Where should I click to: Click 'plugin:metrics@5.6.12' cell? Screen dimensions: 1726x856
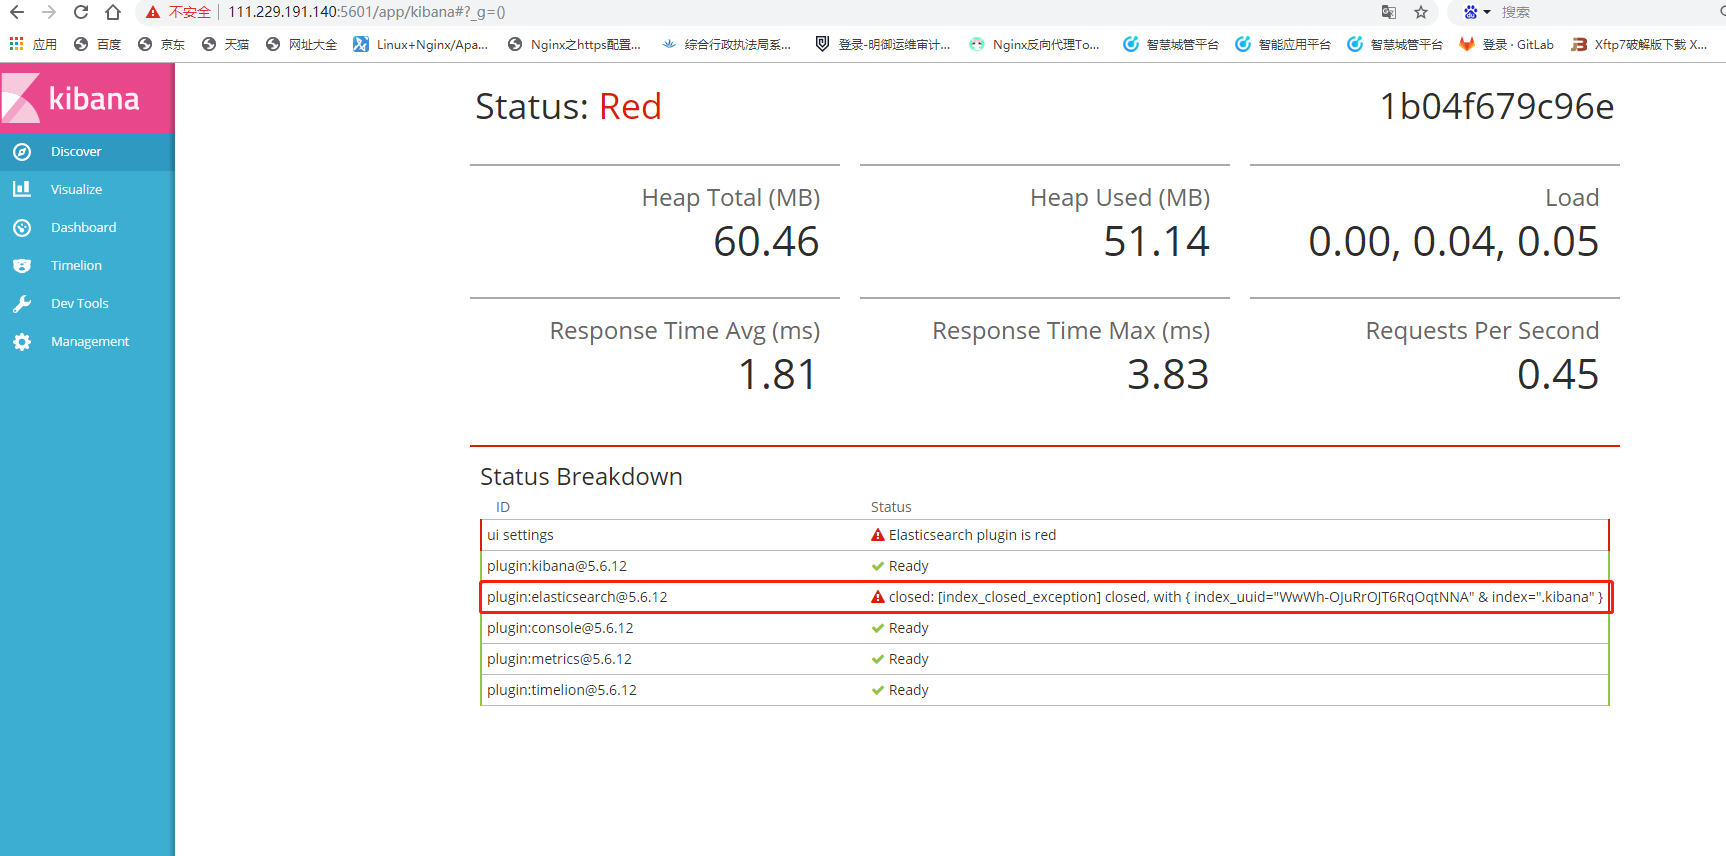click(x=559, y=659)
